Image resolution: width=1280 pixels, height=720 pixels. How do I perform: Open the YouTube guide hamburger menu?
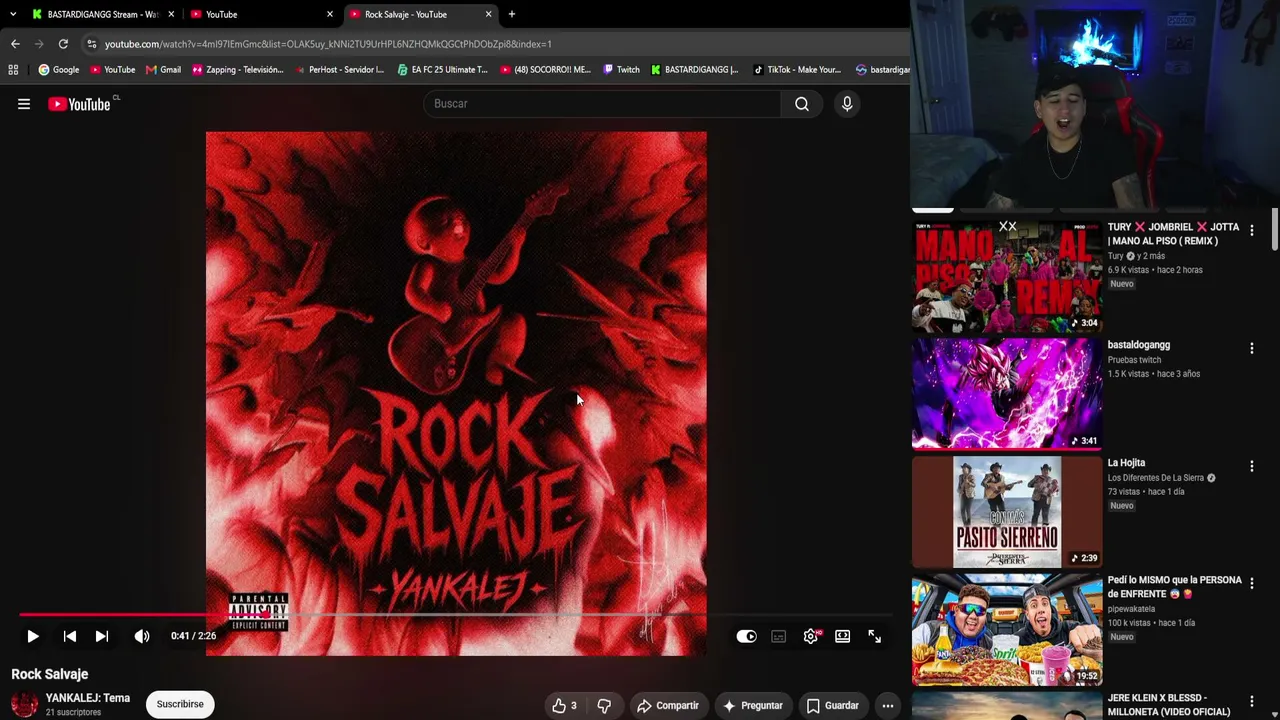pos(24,104)
